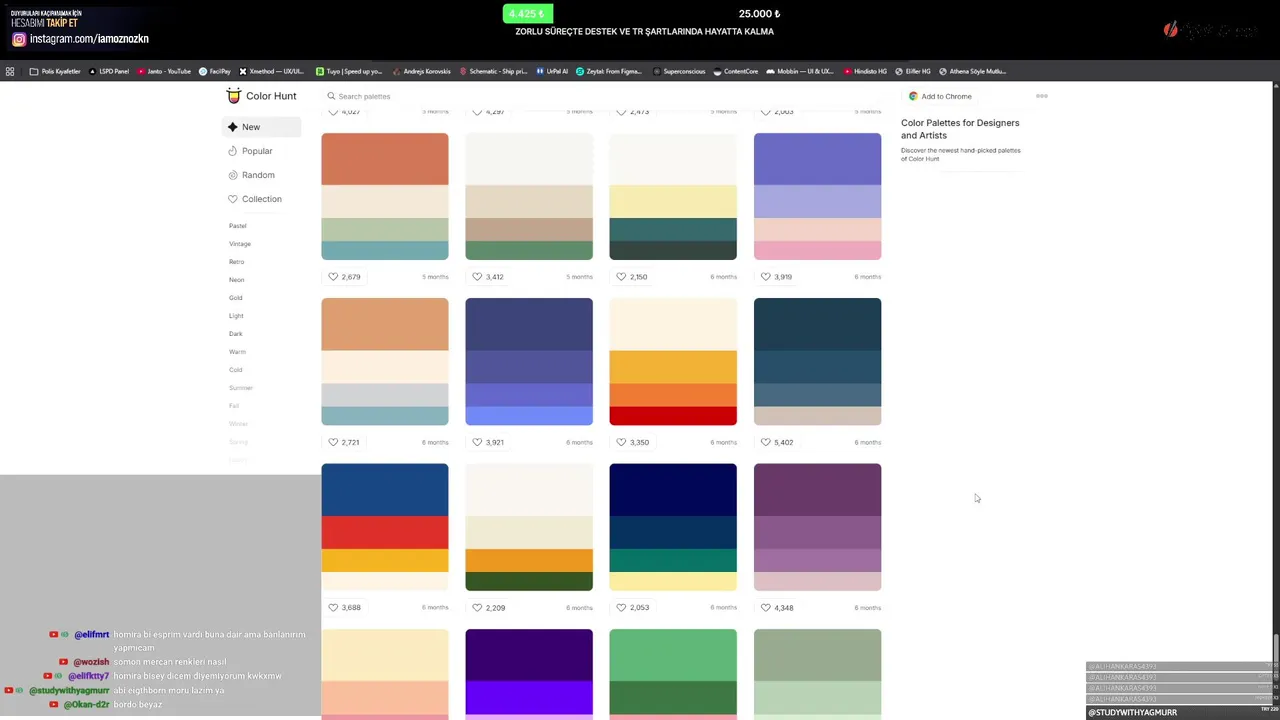Filter palettes by Dark tag
Screen dimensions: 1280x720
coord(236,334)
